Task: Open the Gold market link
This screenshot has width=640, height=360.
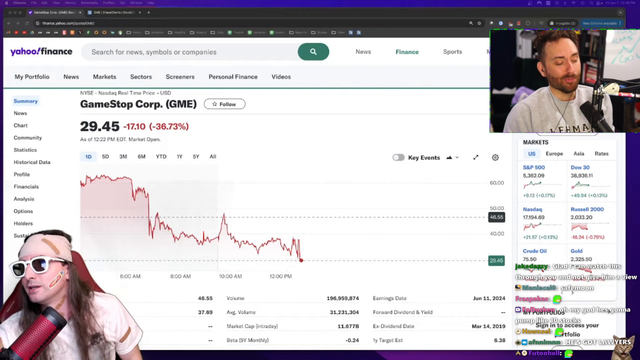Action: (x=576, y=251)
